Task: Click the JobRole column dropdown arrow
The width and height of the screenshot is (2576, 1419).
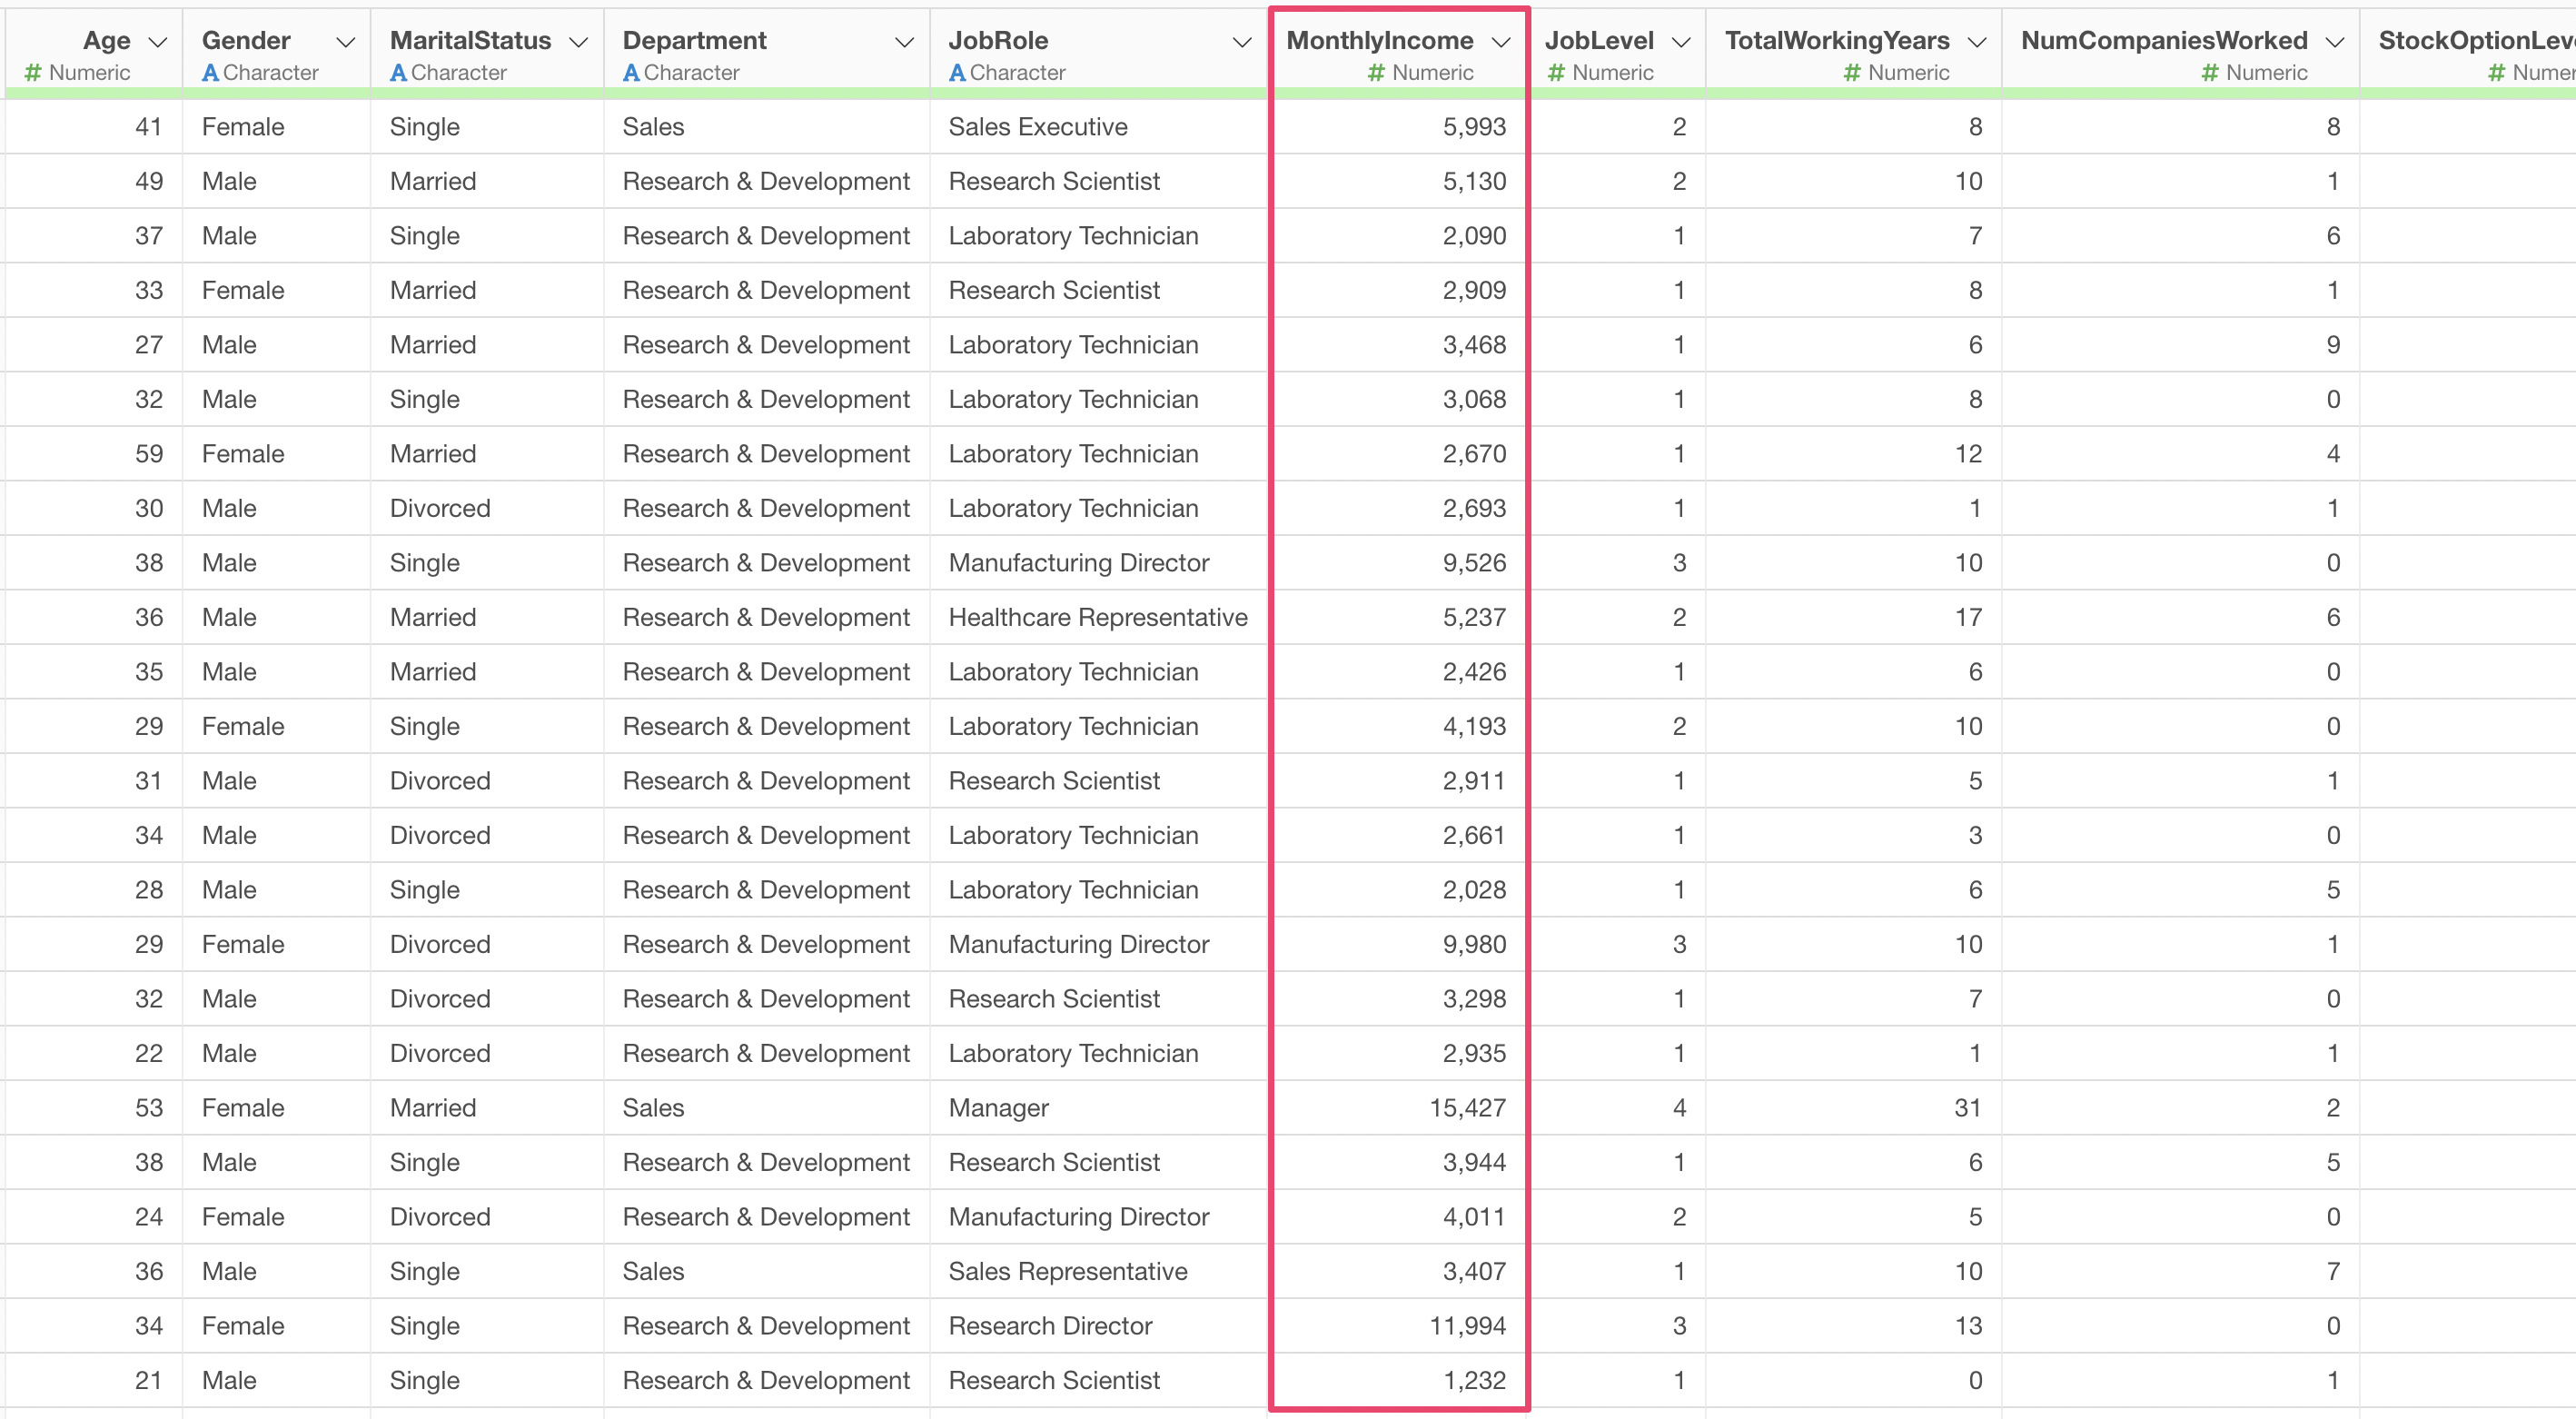Action: [1241, 42]
